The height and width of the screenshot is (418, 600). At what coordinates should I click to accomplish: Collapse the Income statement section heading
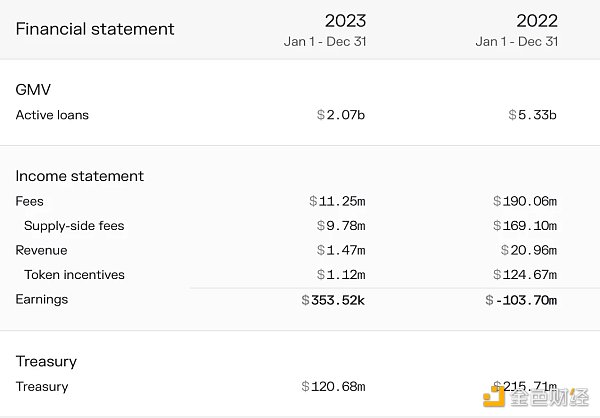(80, 176)
